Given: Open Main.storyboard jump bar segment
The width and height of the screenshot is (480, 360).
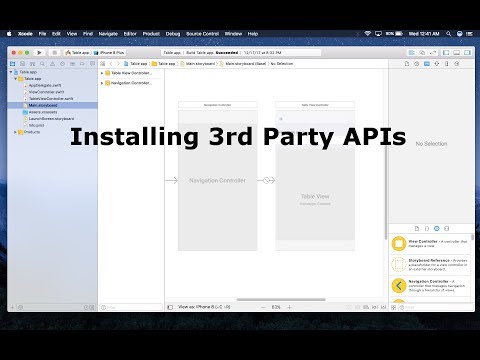Looking at the screenshot, I should [x=198, y=64].
